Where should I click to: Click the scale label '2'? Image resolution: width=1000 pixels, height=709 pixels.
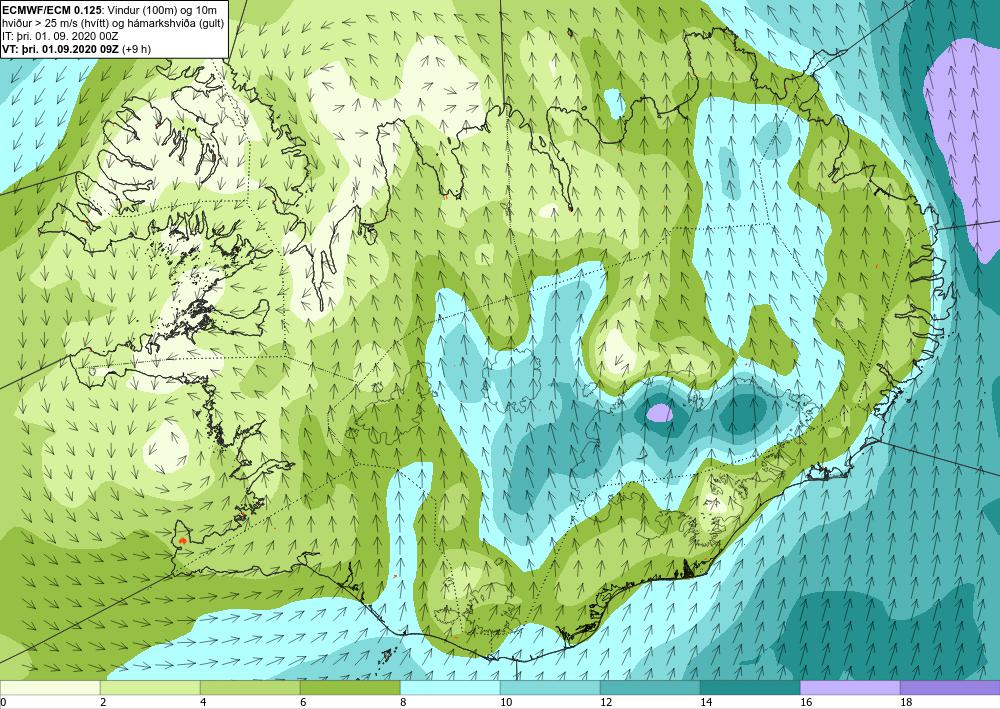[103, 702]
